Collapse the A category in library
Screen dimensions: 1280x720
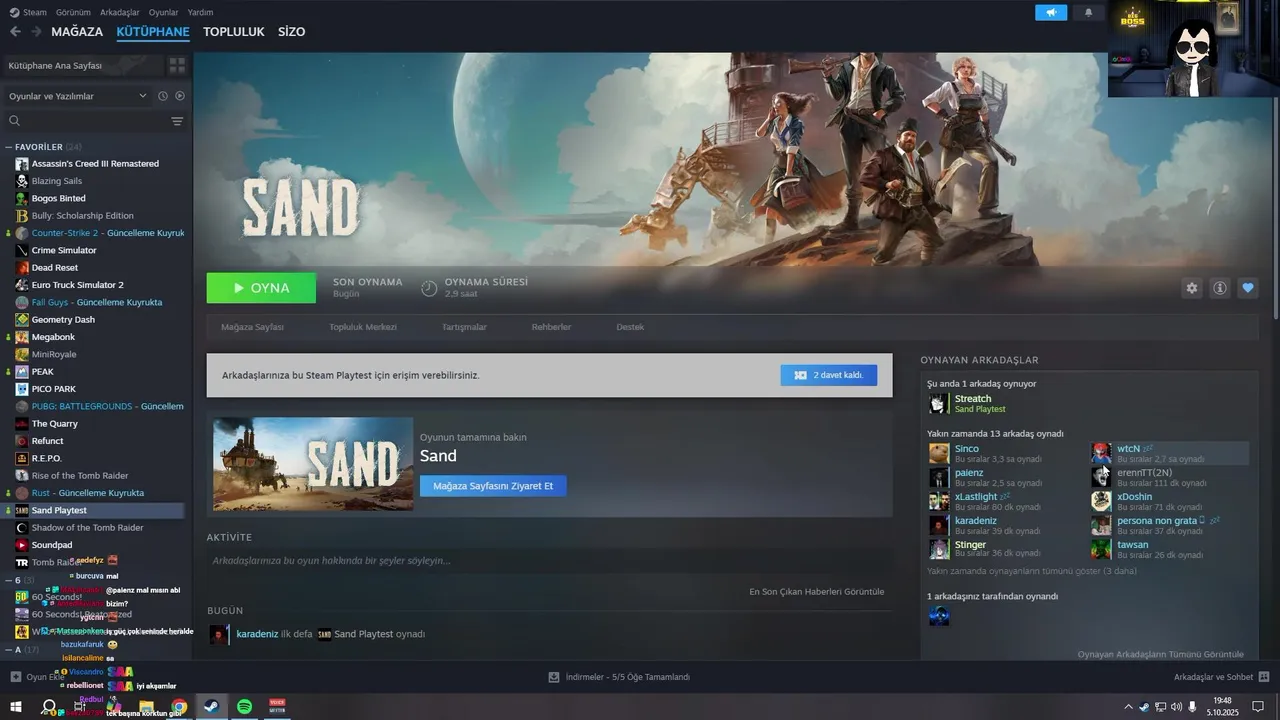click(x=9, y=650)
